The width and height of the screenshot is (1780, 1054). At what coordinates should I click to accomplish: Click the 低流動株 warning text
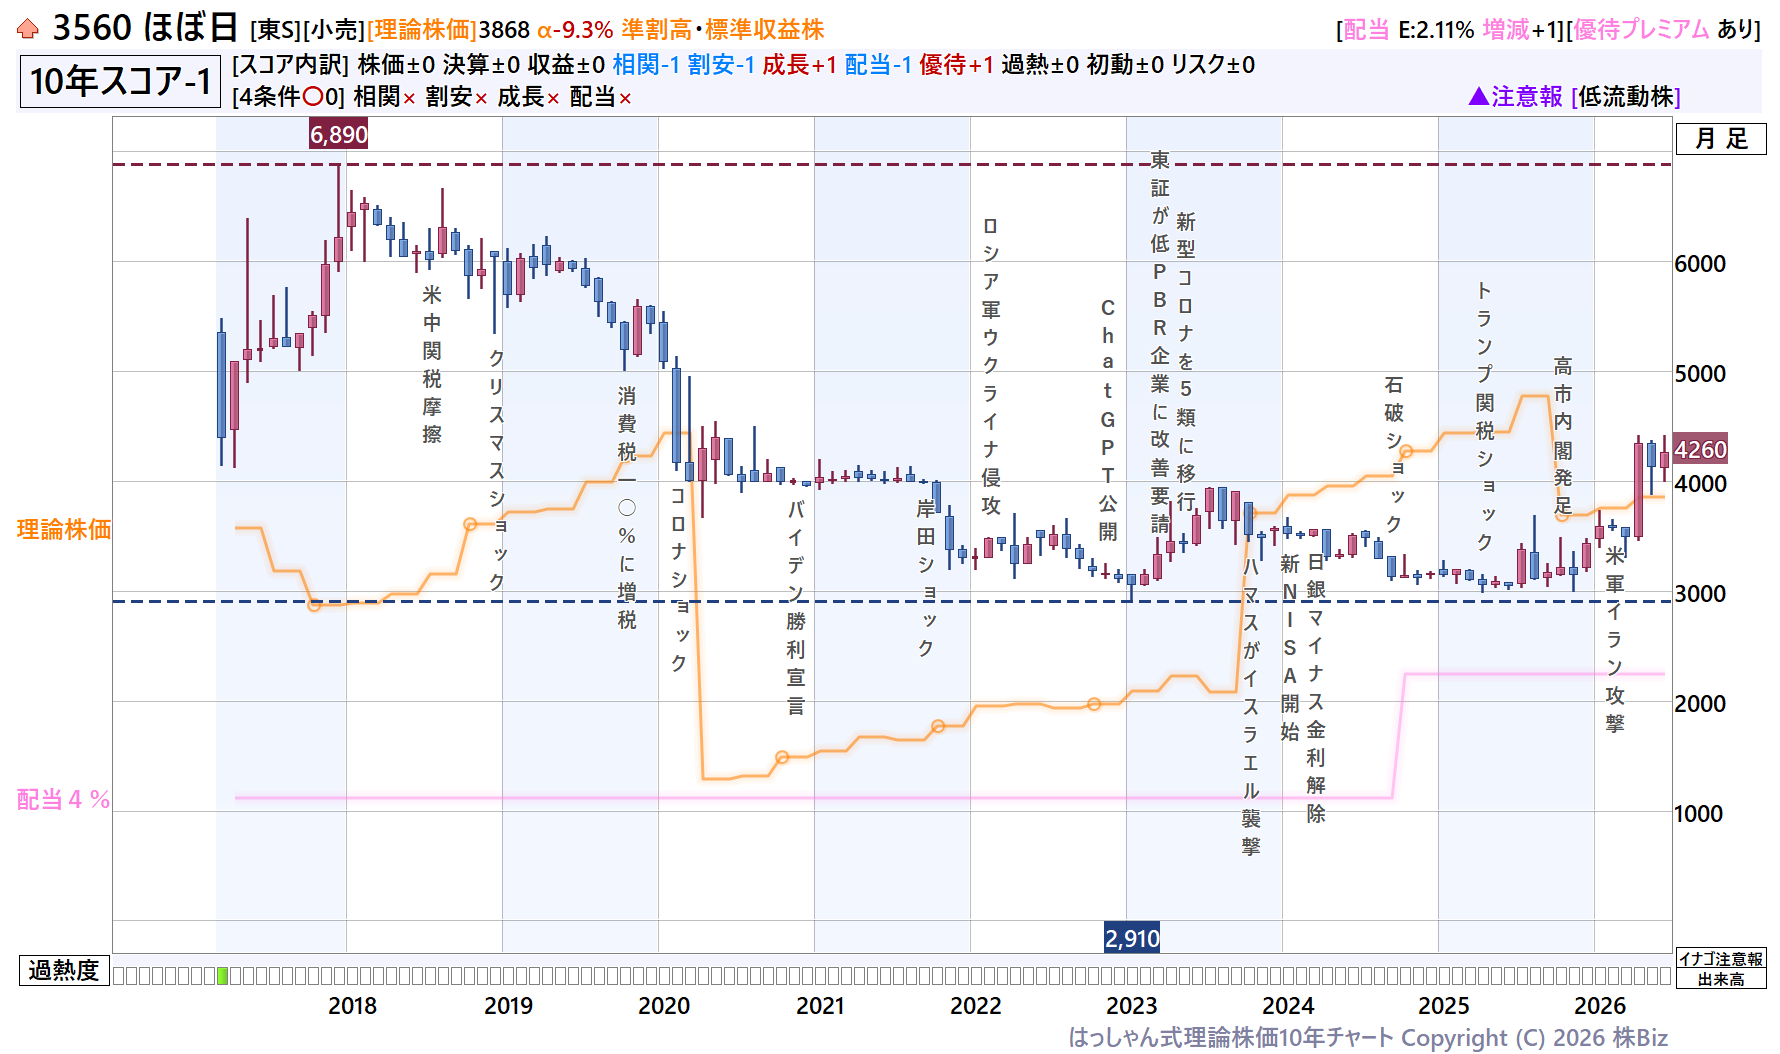(x=1626, y=96)
